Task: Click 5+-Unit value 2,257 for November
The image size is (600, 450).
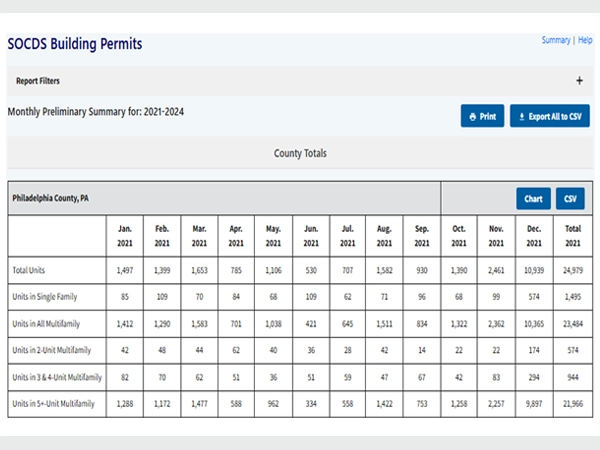Action: coord(496,404)
